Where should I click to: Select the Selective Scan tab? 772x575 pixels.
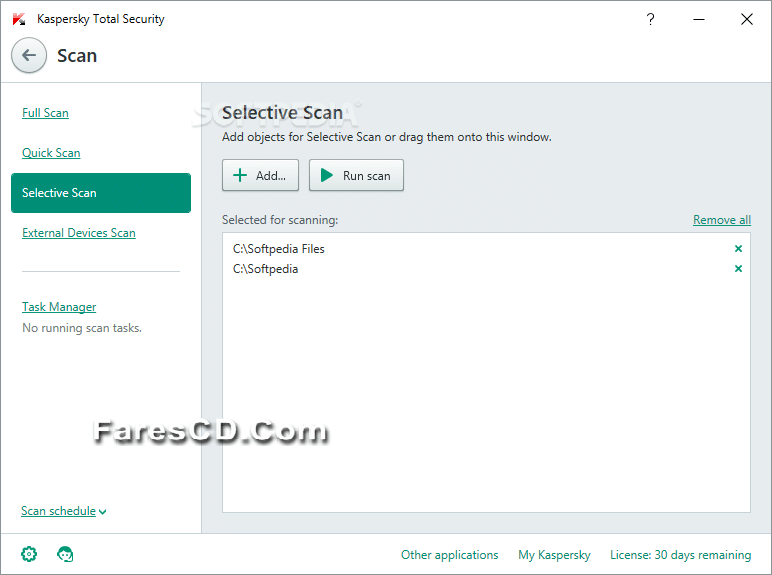[101, 193]
